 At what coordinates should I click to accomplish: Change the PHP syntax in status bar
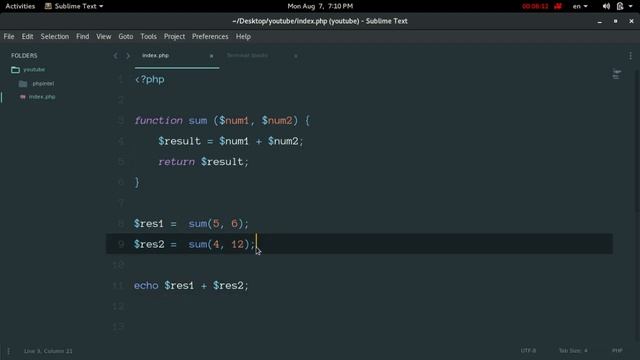(617, 351)
